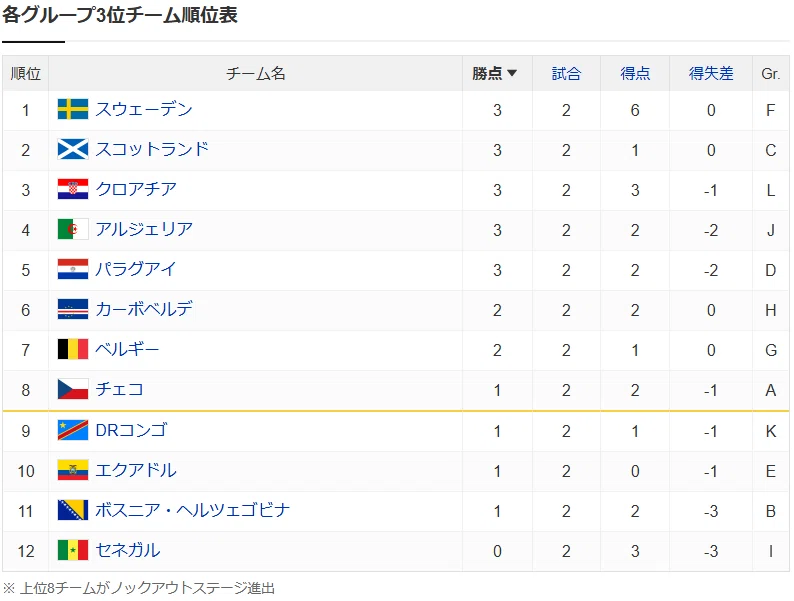The width and height of the screenshot is (794, 601).
Task: Sort table by 得点 column
Action: pos(635,73)
